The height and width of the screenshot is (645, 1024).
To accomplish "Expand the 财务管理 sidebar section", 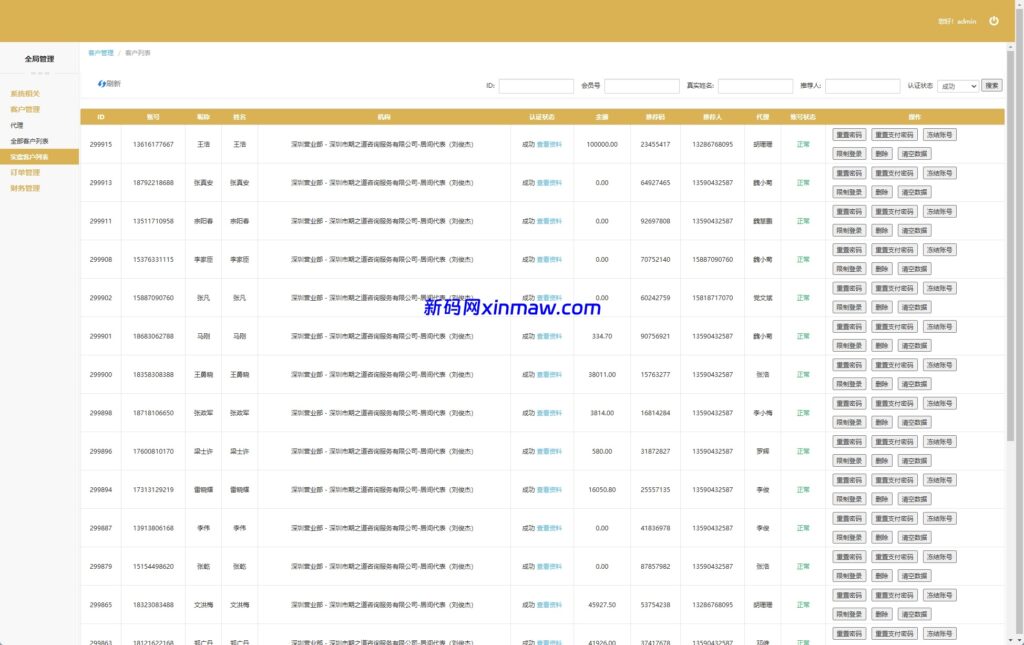I will [x=25, y=188].
